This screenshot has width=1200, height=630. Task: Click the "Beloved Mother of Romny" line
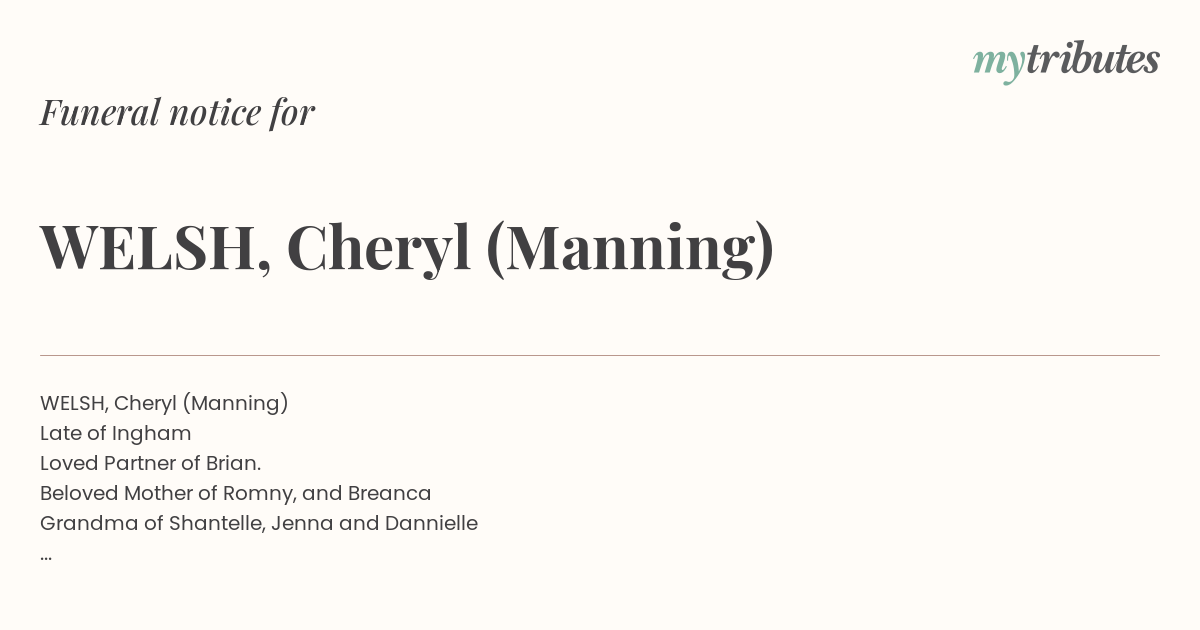point(236,493)
